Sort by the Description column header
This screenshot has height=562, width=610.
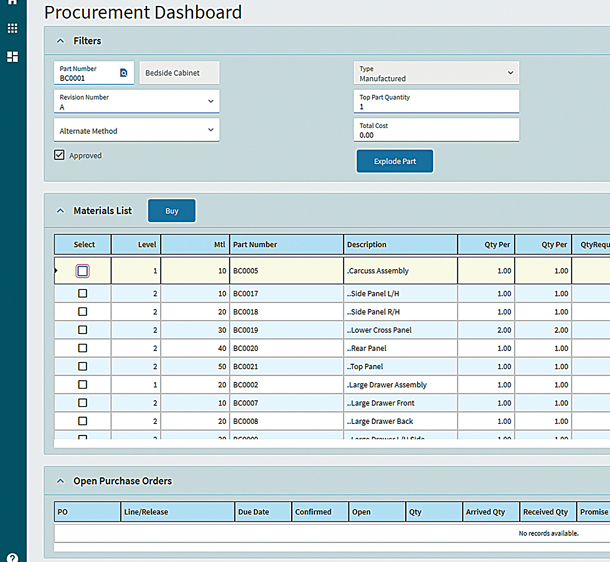pyautogui.click(x=400, y=244)
